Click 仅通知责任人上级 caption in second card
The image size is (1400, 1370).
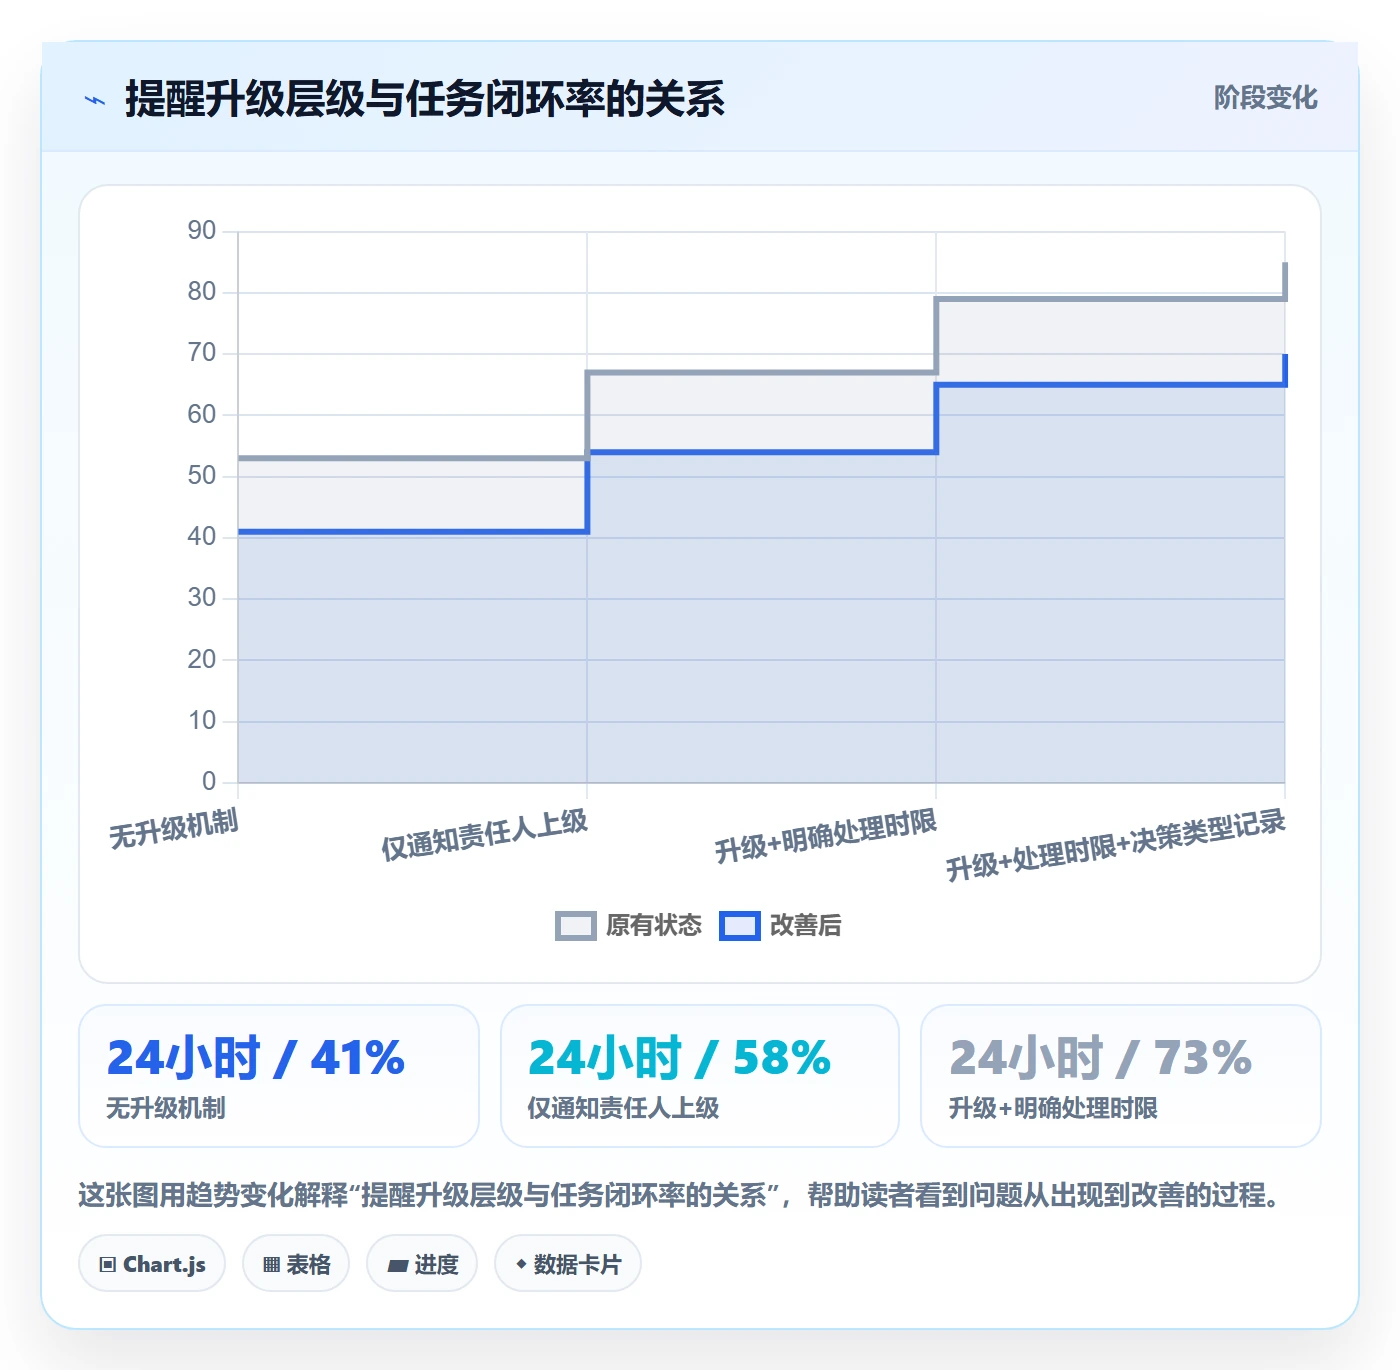click(623, 1108)
